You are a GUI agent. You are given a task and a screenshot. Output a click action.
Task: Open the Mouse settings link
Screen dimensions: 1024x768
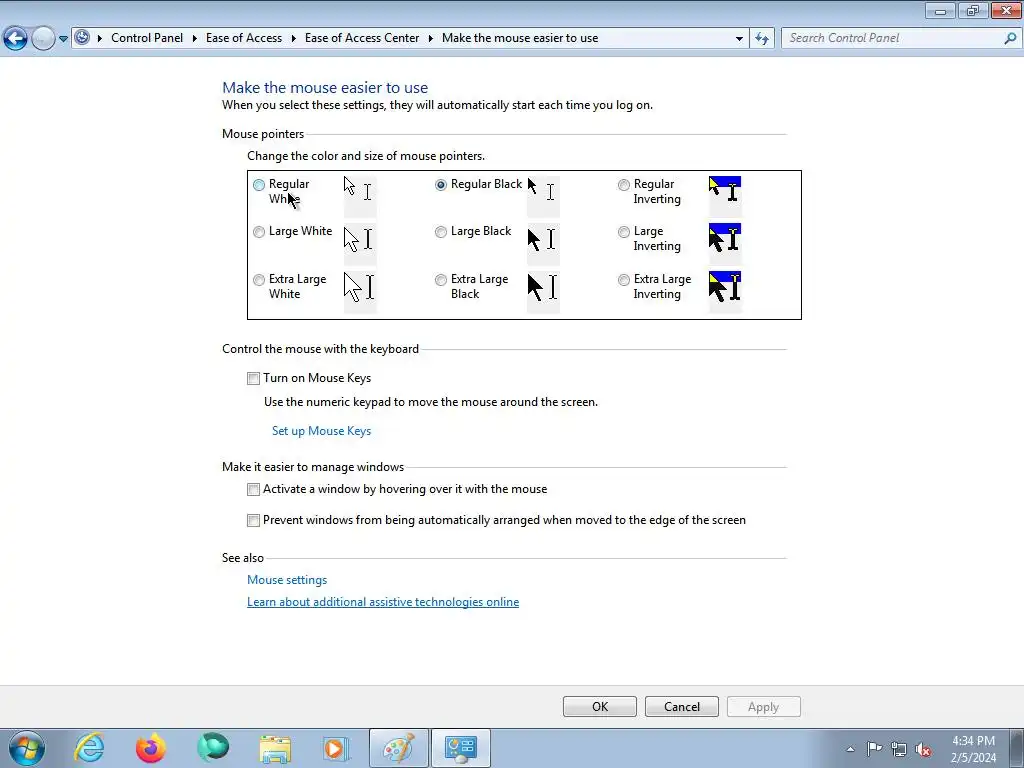(x=287, y=580)
